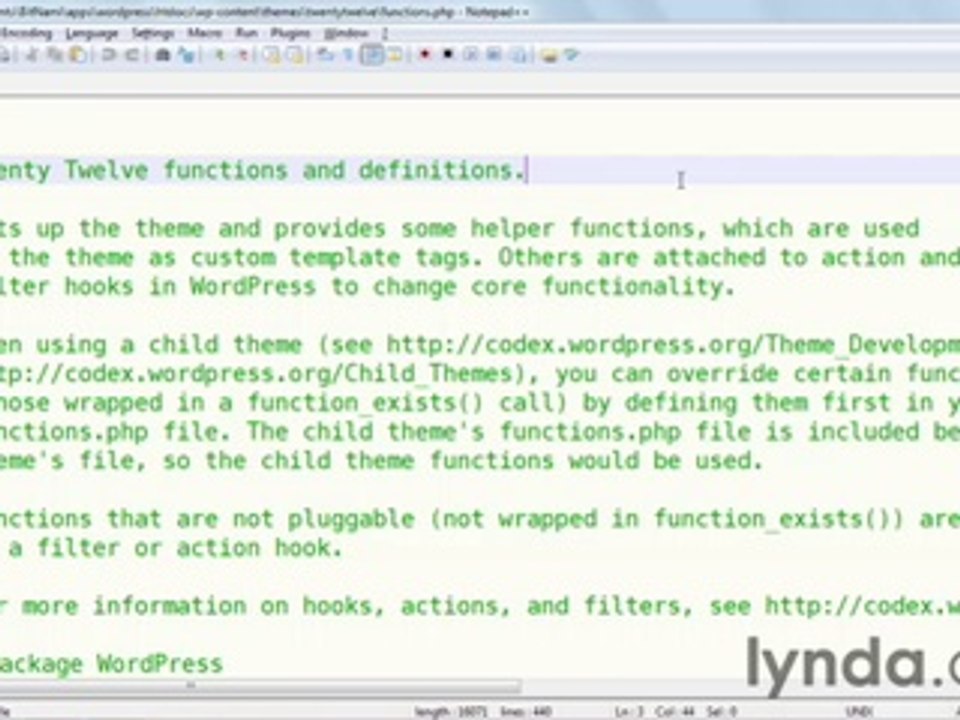
Task: Click the Cut scissors toolbar icon
Action: (x=31, y=55)
